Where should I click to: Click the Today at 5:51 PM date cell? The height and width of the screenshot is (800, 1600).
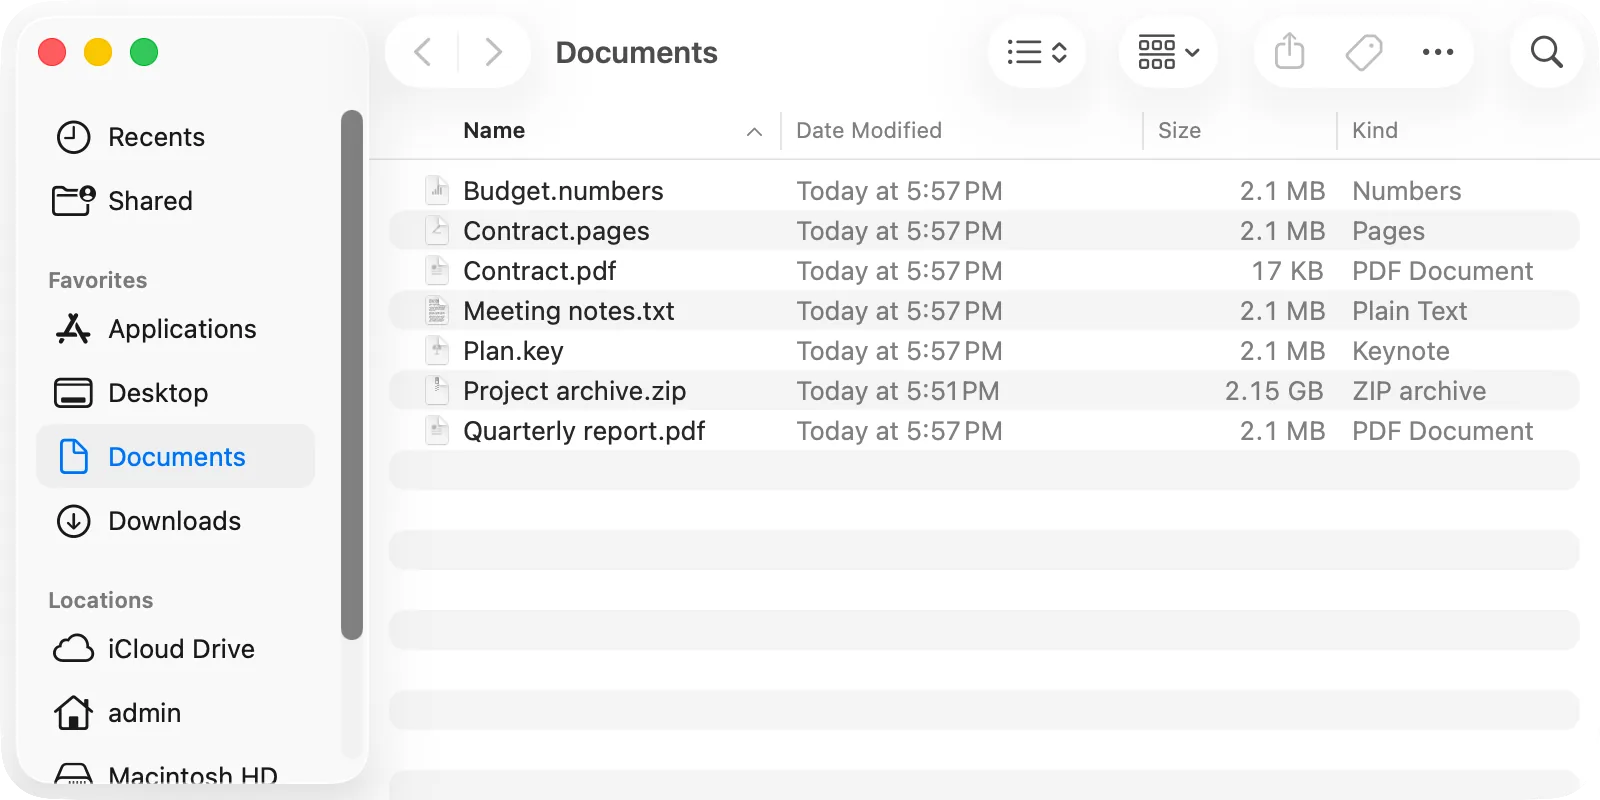(897, 391)
